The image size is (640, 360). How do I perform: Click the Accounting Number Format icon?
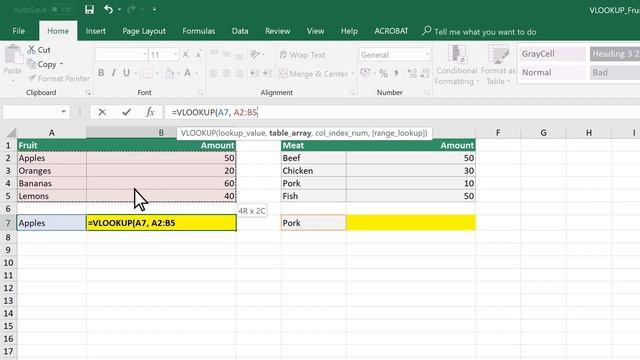click(x=365, y=73)
